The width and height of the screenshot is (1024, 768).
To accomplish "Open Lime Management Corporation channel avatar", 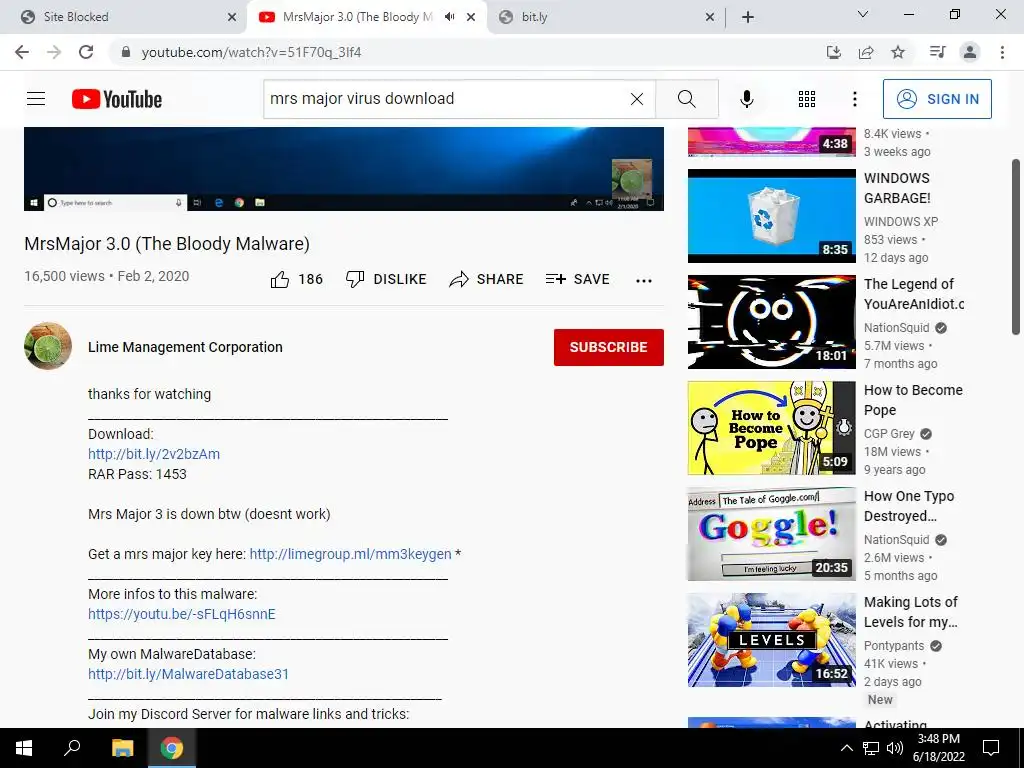I will coord(48,346).
